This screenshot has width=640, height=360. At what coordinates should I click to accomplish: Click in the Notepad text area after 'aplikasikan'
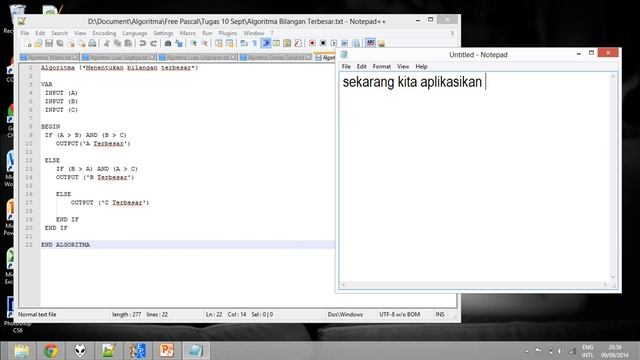coord(485,82)
